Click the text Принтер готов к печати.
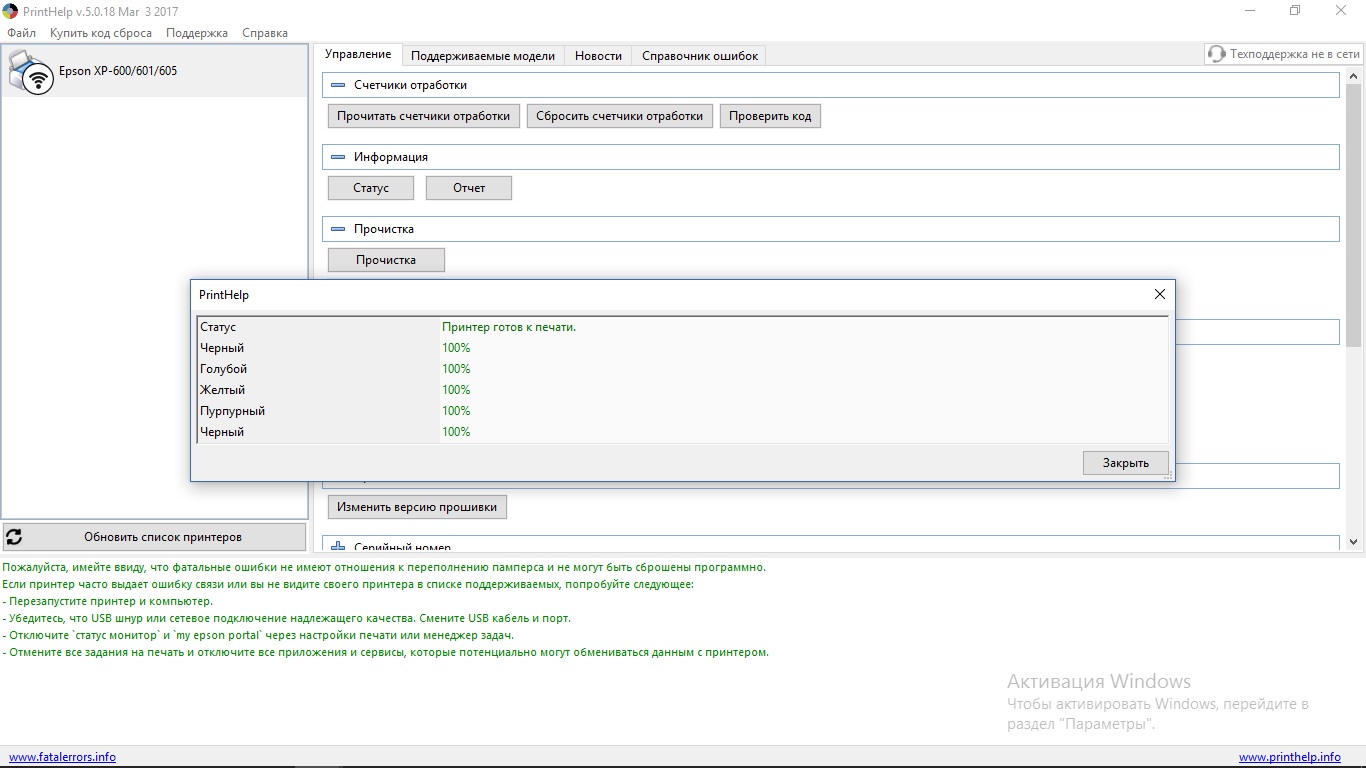 click(509, 327)
